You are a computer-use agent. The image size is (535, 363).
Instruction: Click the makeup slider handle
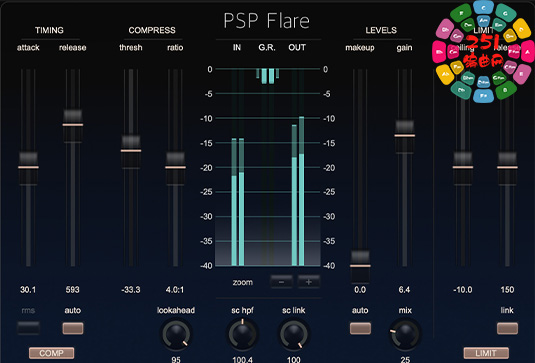pos(360,266)
